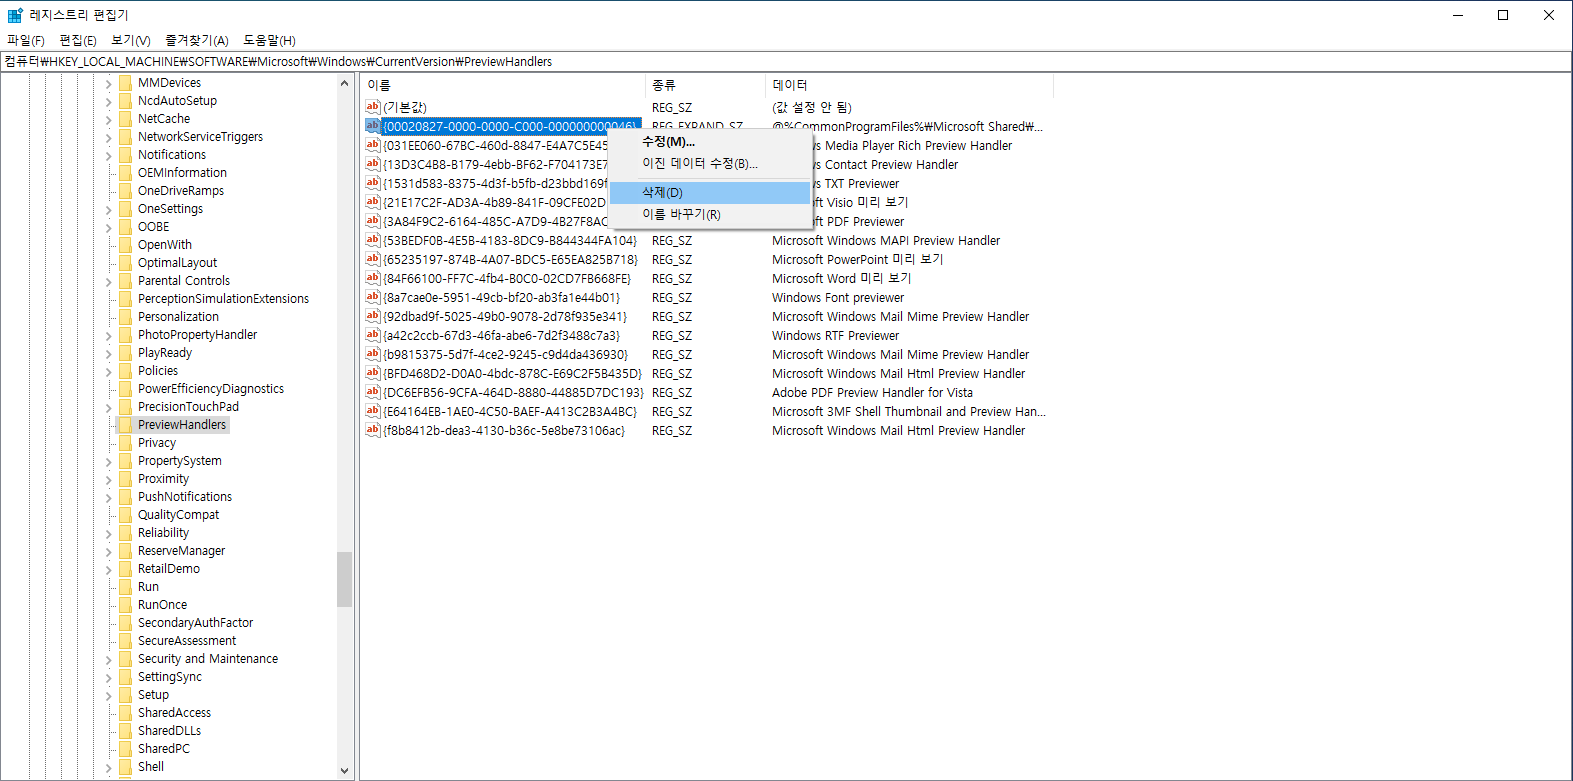
Task: Click the tree pane scrollbar thumb
Action: [x=345, y=579]
